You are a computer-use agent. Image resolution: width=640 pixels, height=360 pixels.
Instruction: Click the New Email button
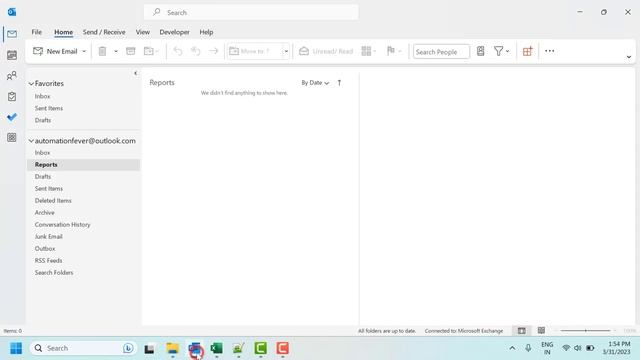pyautogui.click(x=56, y=51)
